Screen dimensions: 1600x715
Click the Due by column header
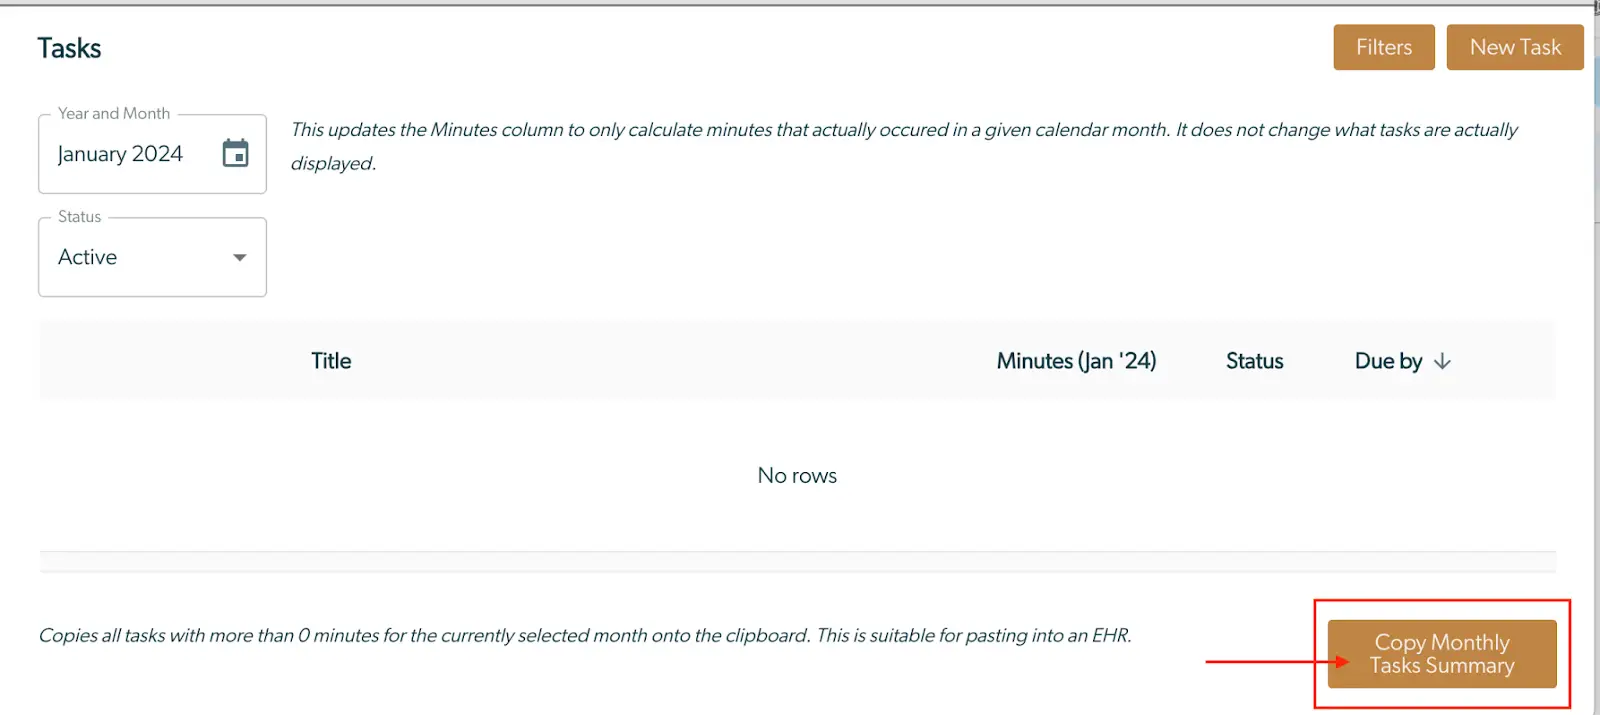pos(1388,361)
